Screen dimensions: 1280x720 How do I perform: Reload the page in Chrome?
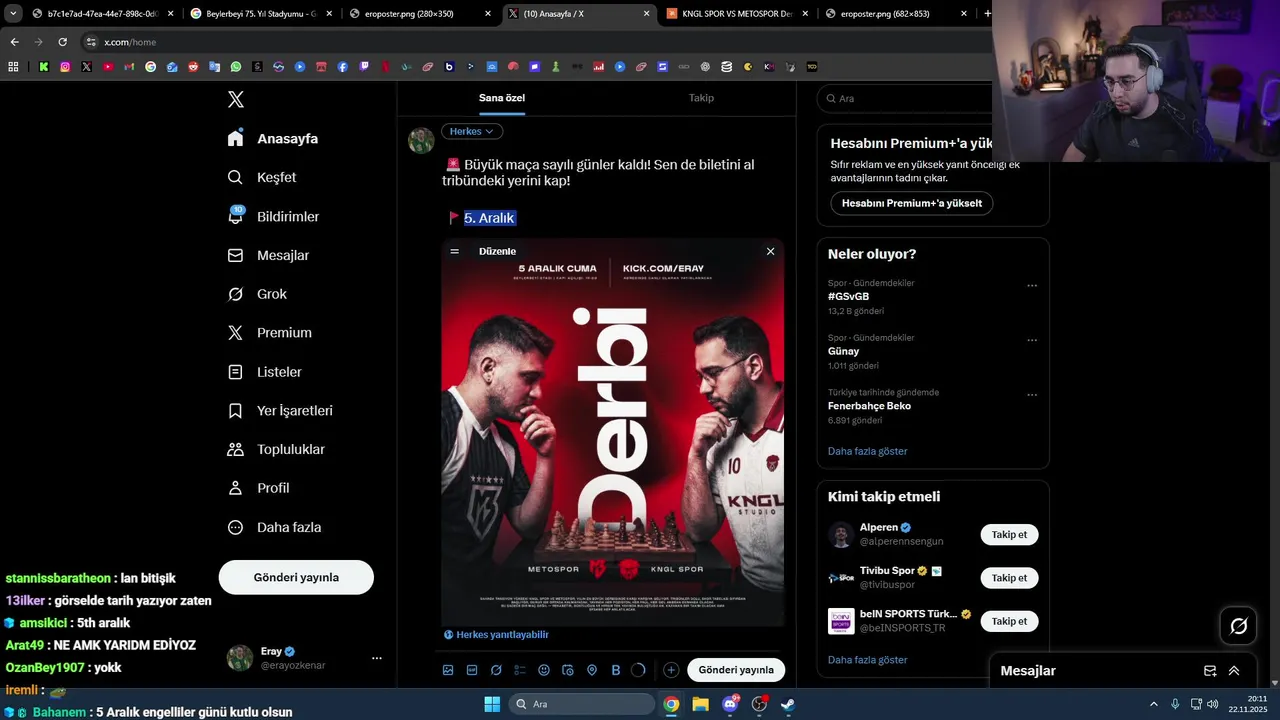click(x=62, y=42)
